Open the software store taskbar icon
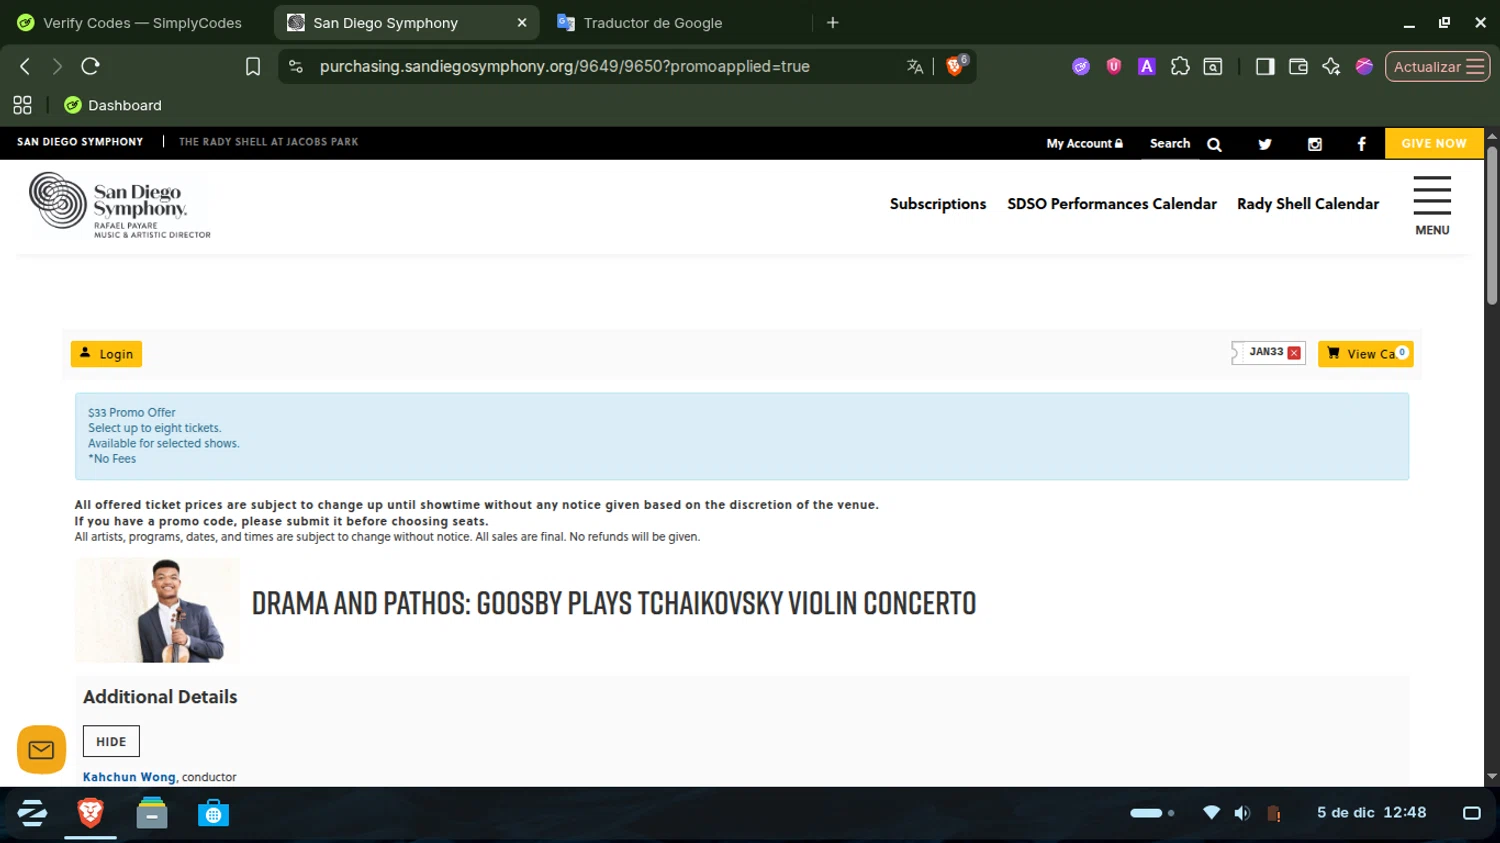 coord(213,813)
